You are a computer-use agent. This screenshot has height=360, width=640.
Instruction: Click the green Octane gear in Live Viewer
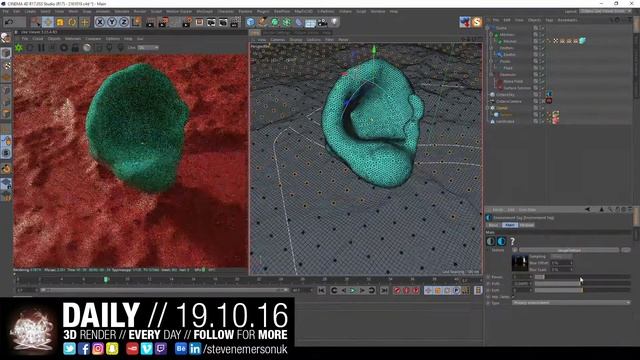click(19, 48)
